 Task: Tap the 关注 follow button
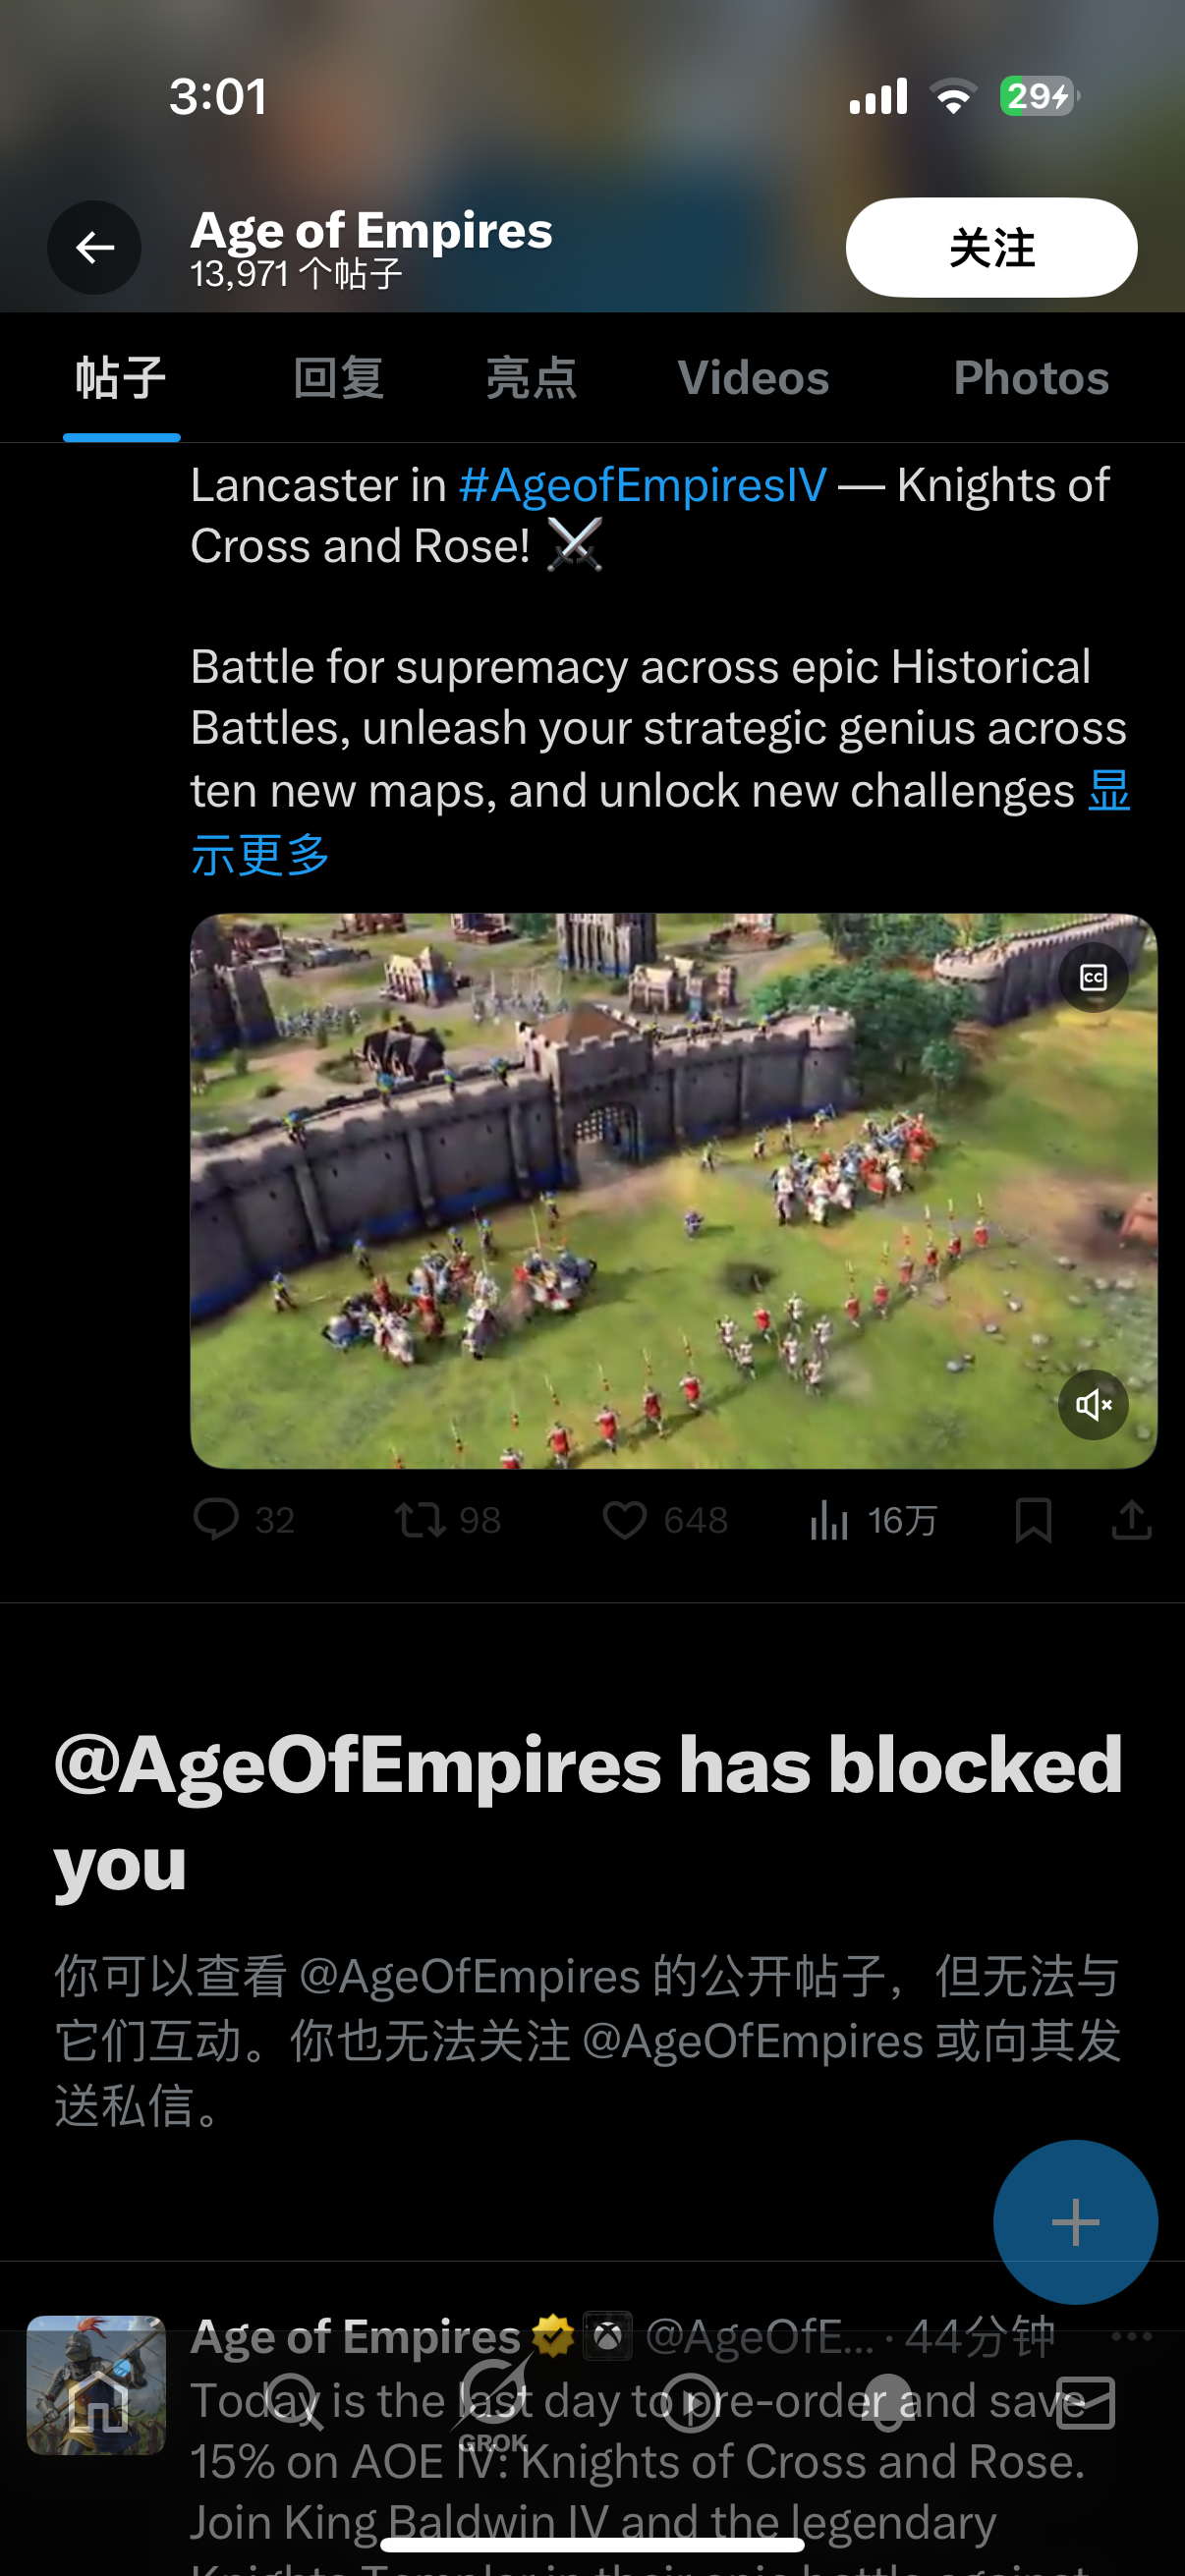(991, 247)
